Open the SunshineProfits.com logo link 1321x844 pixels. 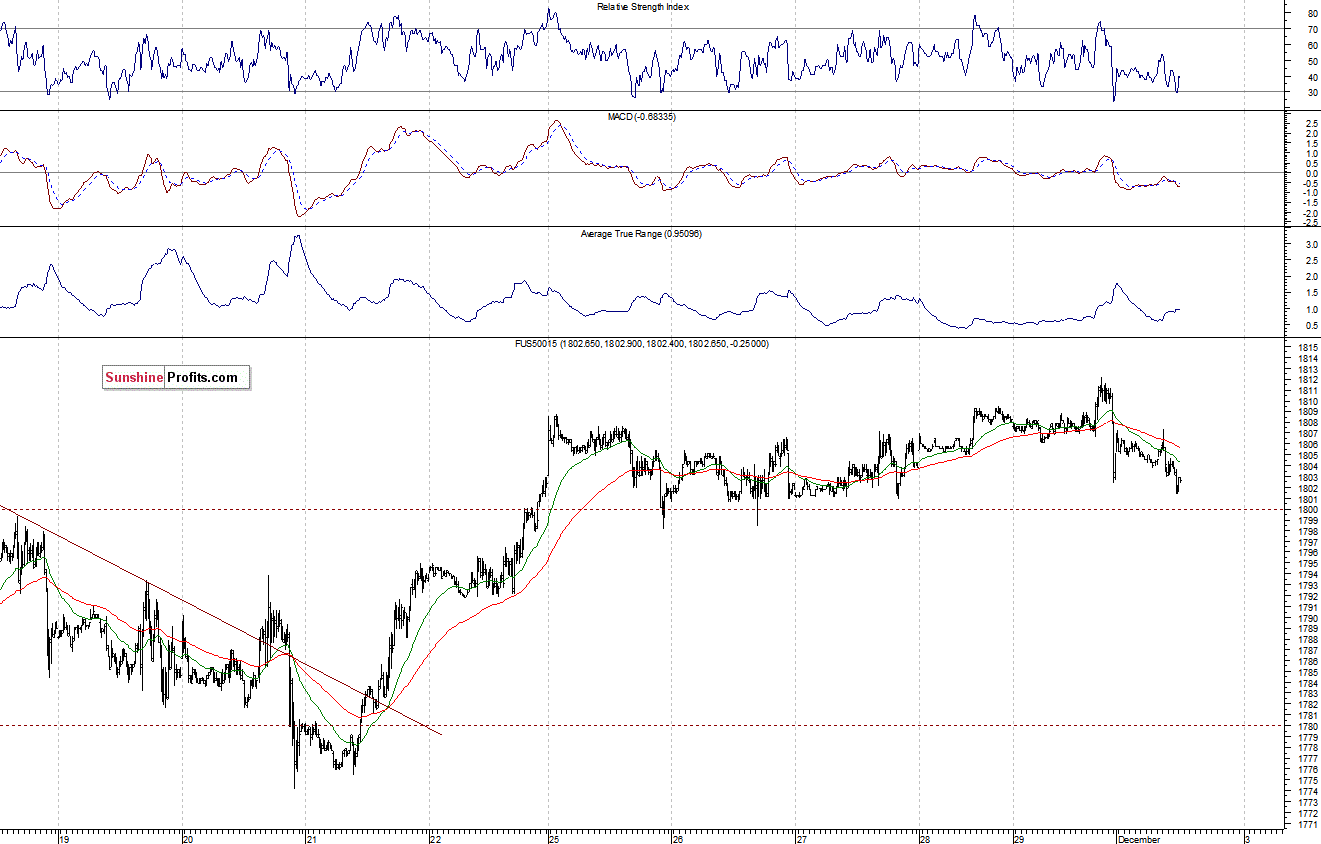point(176,377)
